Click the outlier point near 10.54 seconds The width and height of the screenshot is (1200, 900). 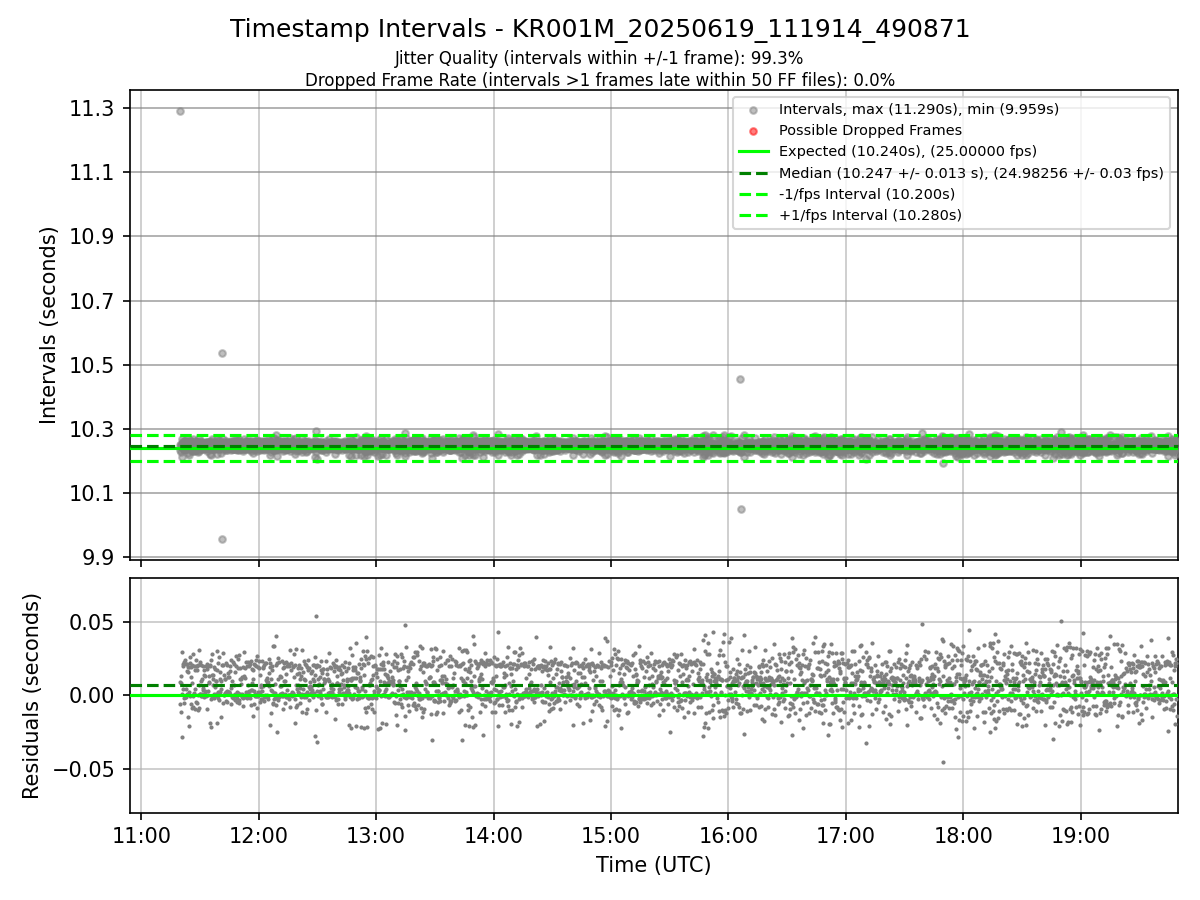[222, 353]
